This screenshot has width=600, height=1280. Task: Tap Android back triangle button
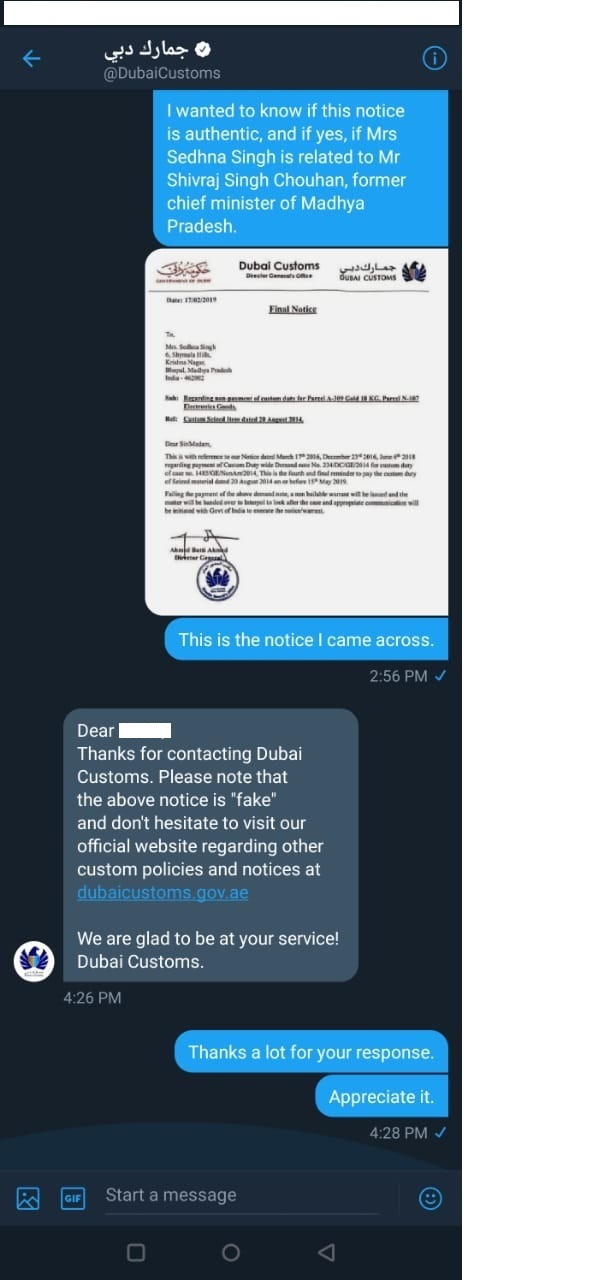coord(325,1252)
